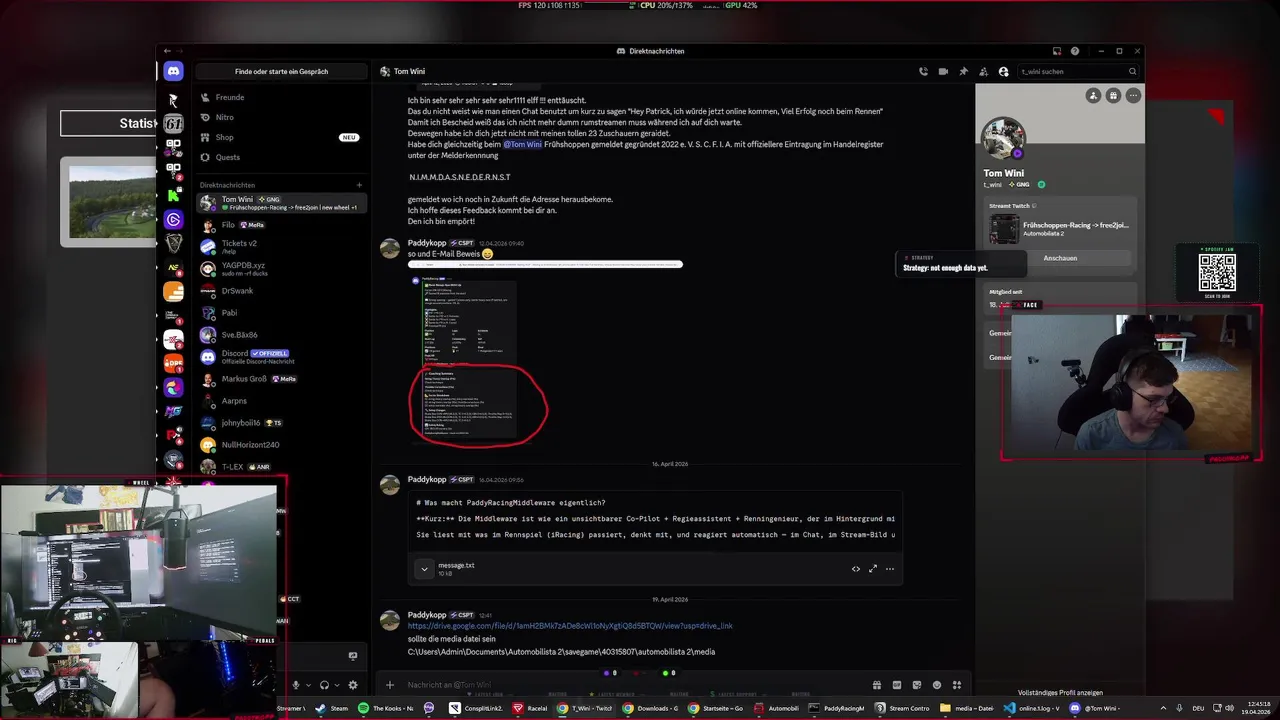Start a voice call with Tom Wini

(923, 71)
